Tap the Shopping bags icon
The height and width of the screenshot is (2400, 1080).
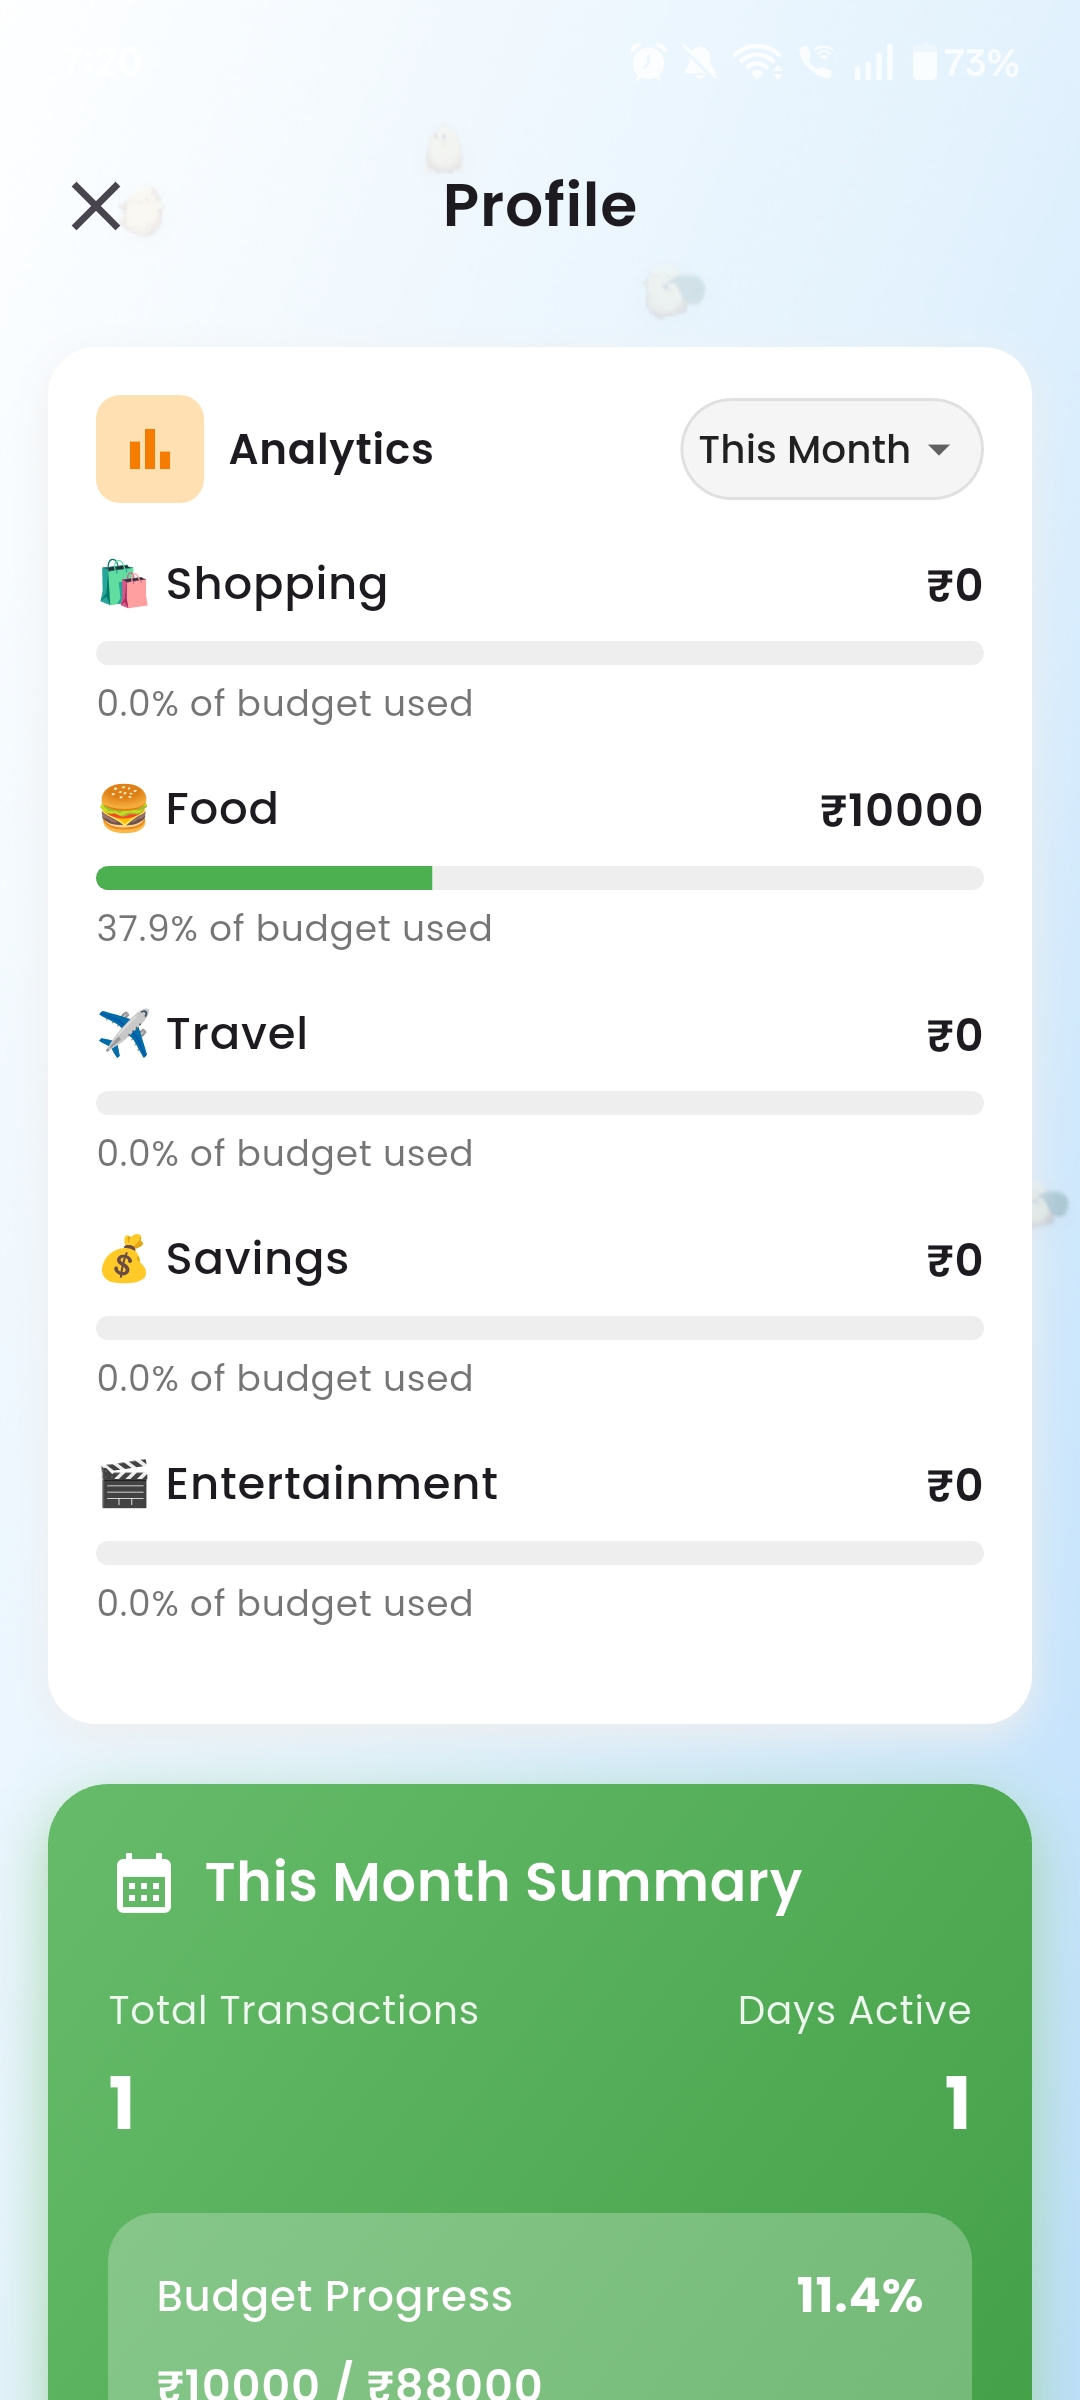point(124,584)
